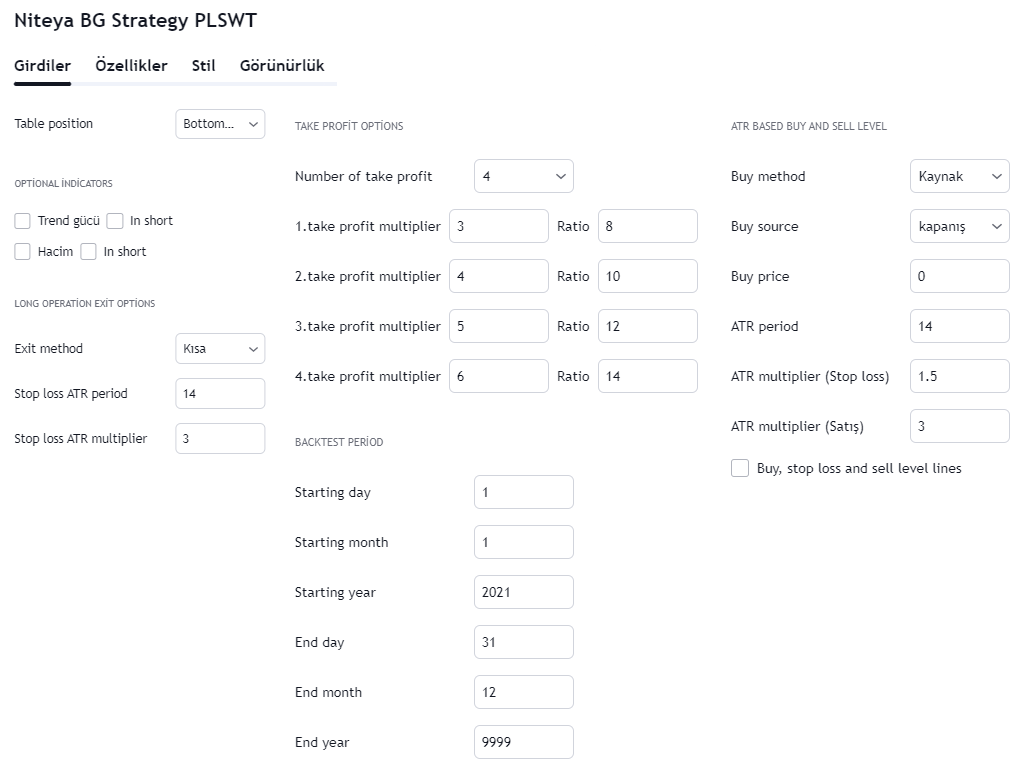
Task: Open the Stil tab
Action: 203,66
